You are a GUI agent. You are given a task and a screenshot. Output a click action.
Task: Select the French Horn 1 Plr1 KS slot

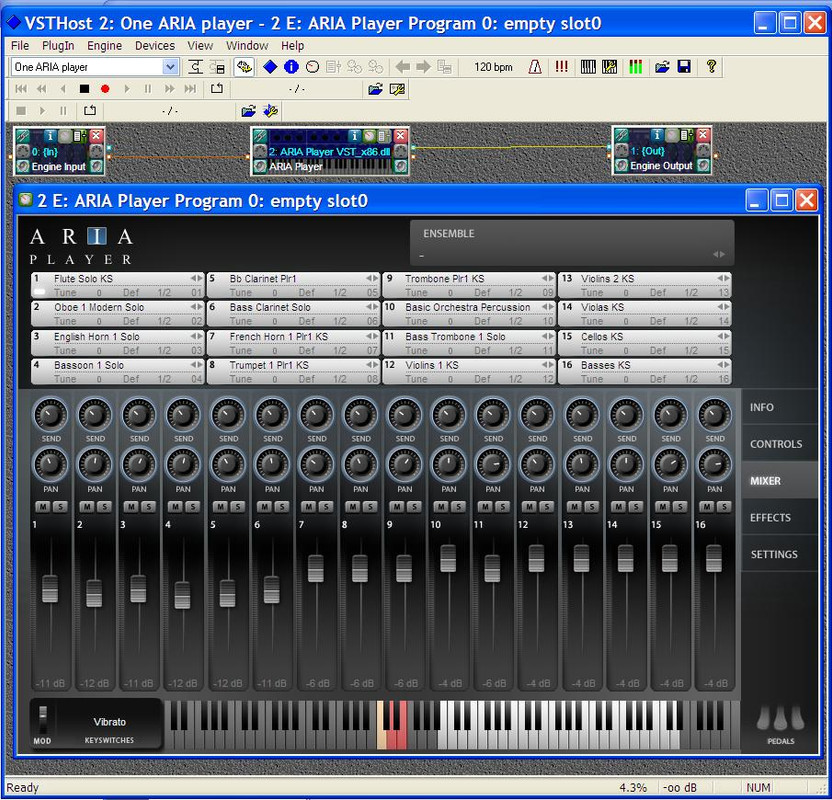coord(293,343)
